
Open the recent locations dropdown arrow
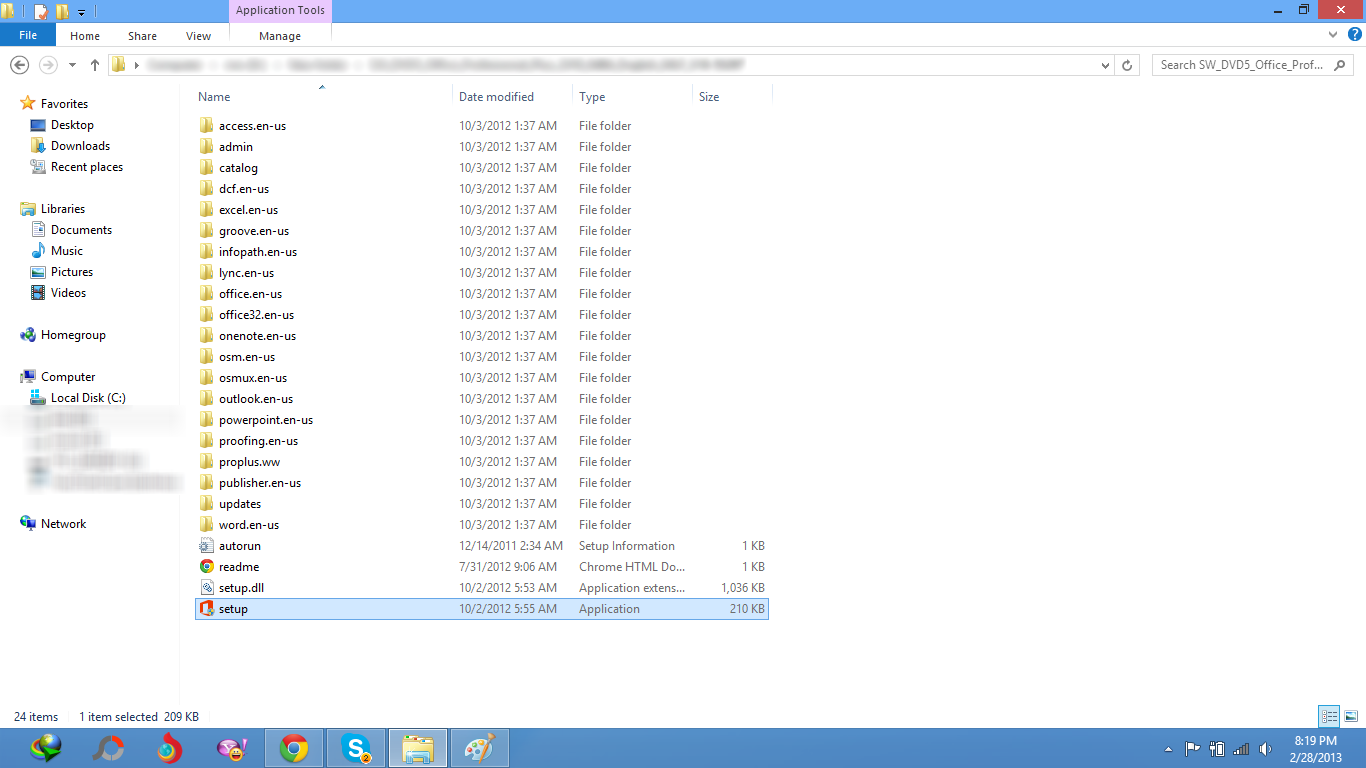[x=72, y=65]
